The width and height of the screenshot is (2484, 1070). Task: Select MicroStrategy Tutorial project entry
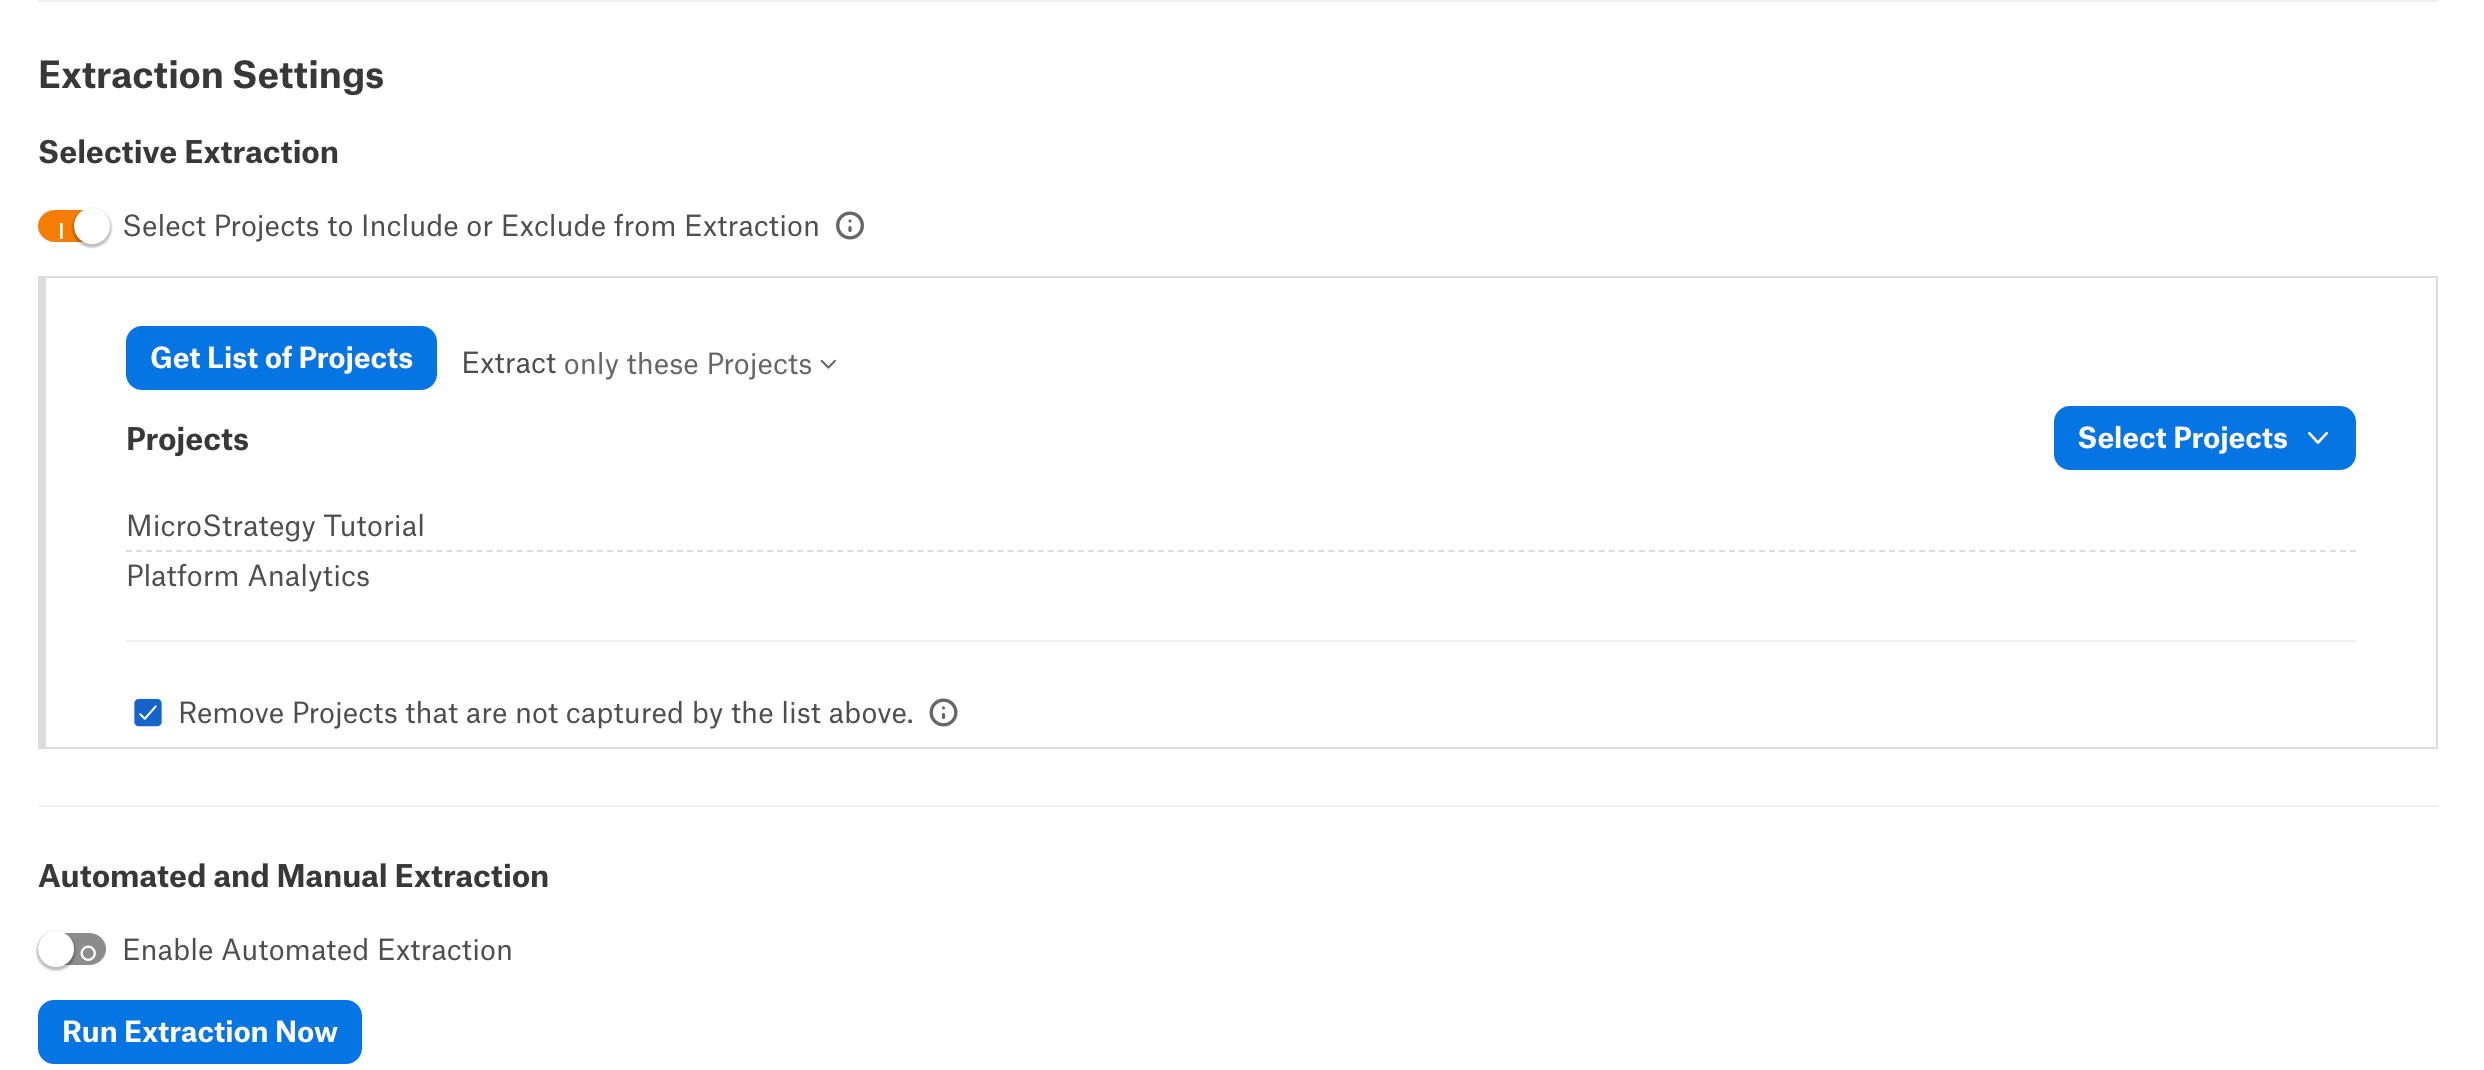click(276, 526)
